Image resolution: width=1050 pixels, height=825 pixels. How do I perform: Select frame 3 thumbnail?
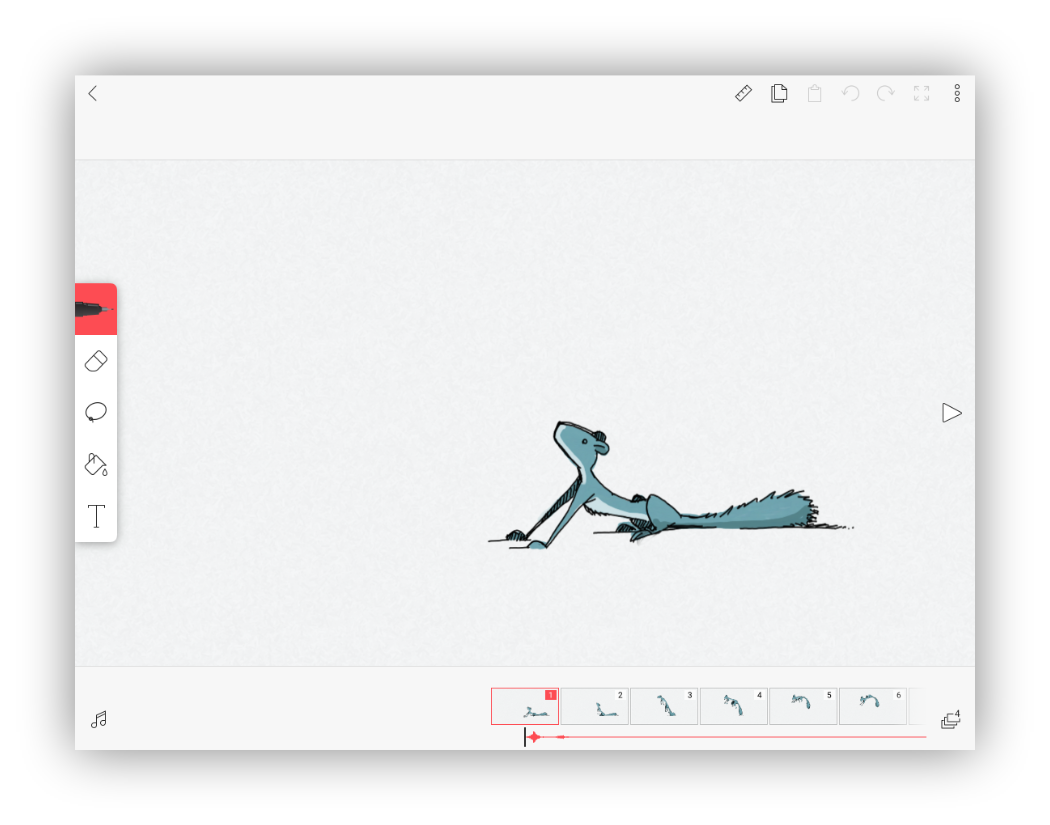click(x=664, y=706)
